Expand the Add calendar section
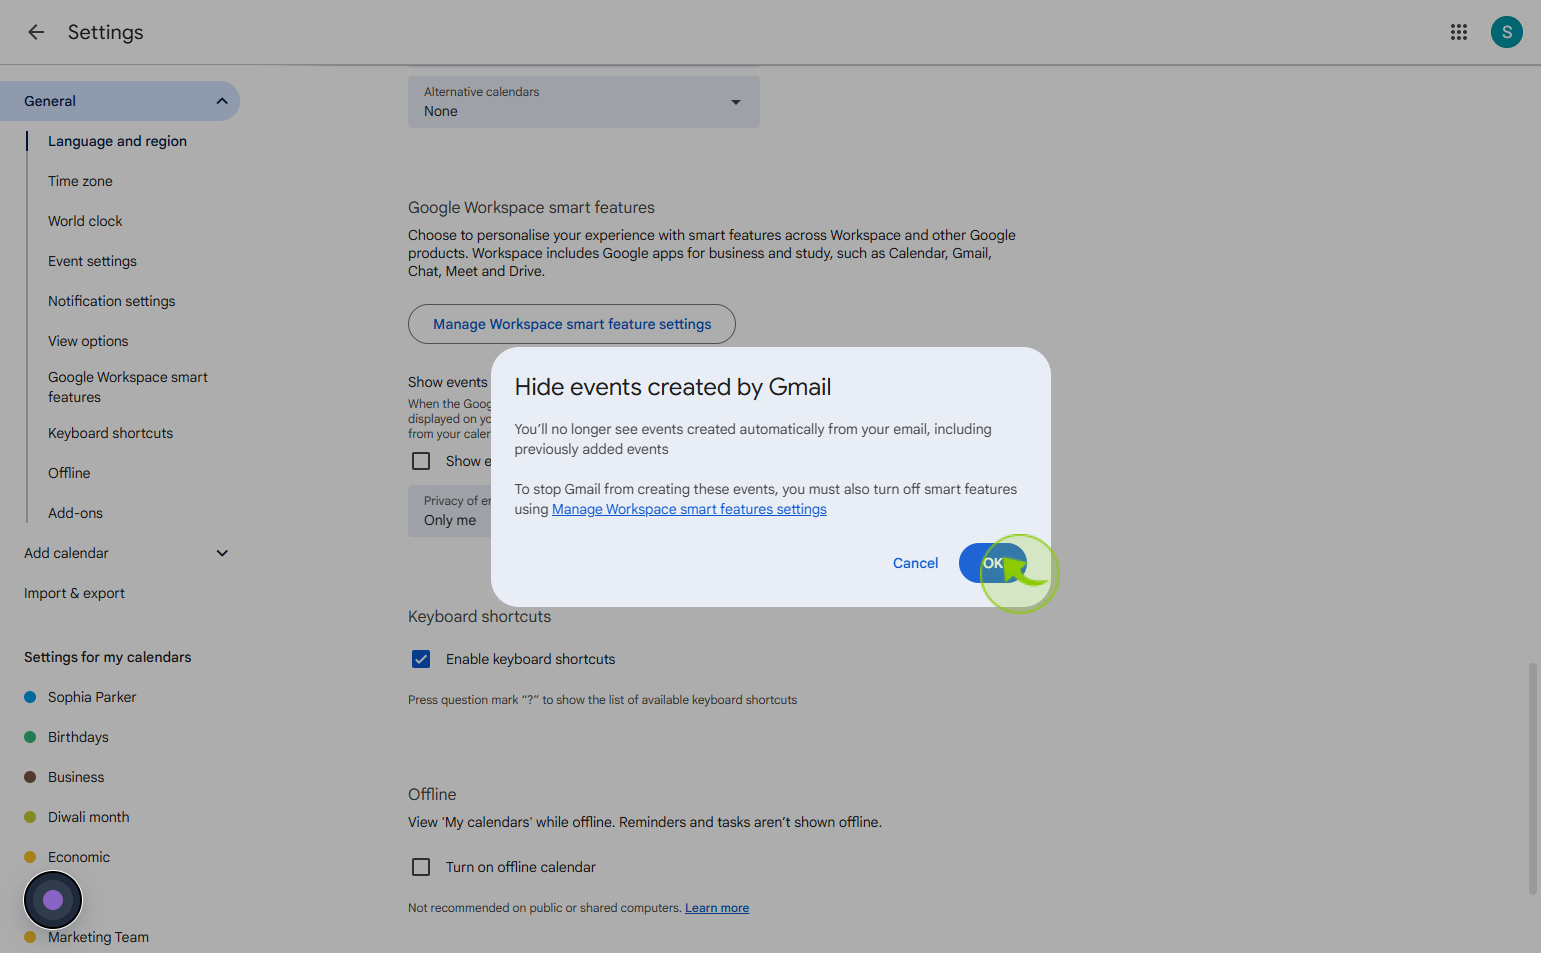The image size is (1541, 953). tap(222, 553)
